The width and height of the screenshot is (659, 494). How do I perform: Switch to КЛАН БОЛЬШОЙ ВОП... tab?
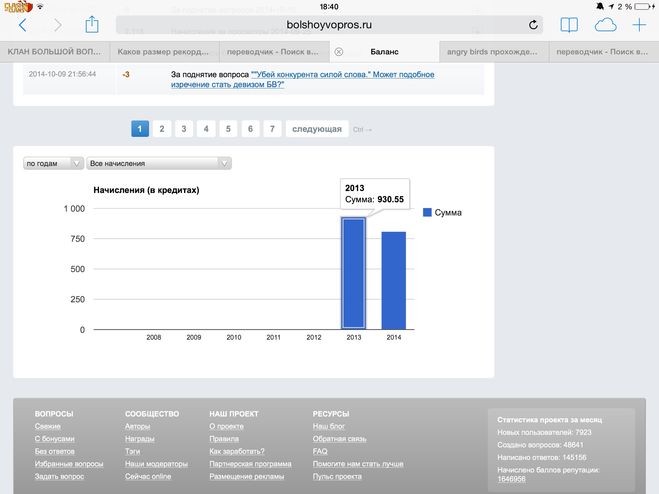click(x=55, y=52)
